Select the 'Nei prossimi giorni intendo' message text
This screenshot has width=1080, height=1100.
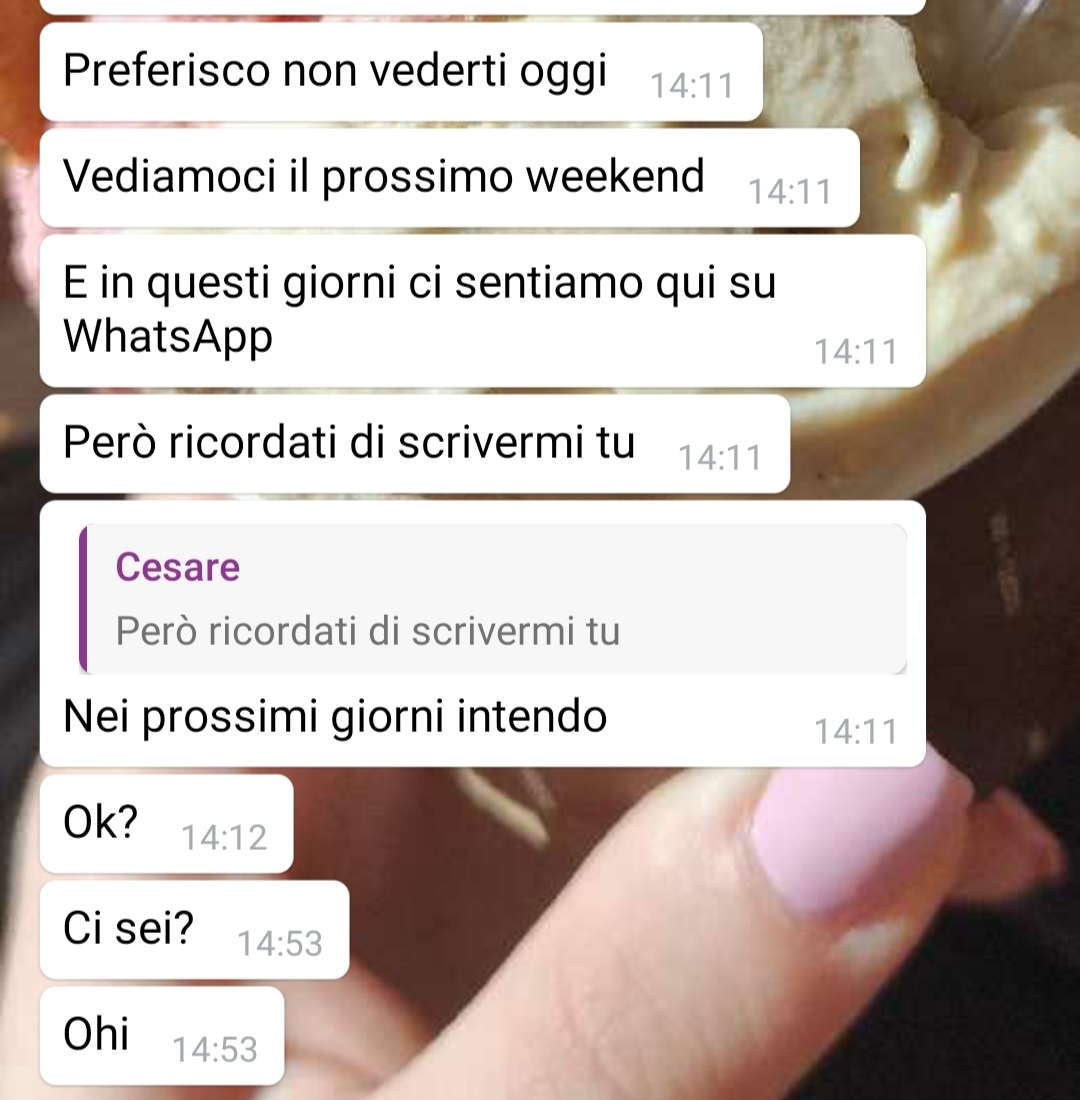[x=335, y=717]
